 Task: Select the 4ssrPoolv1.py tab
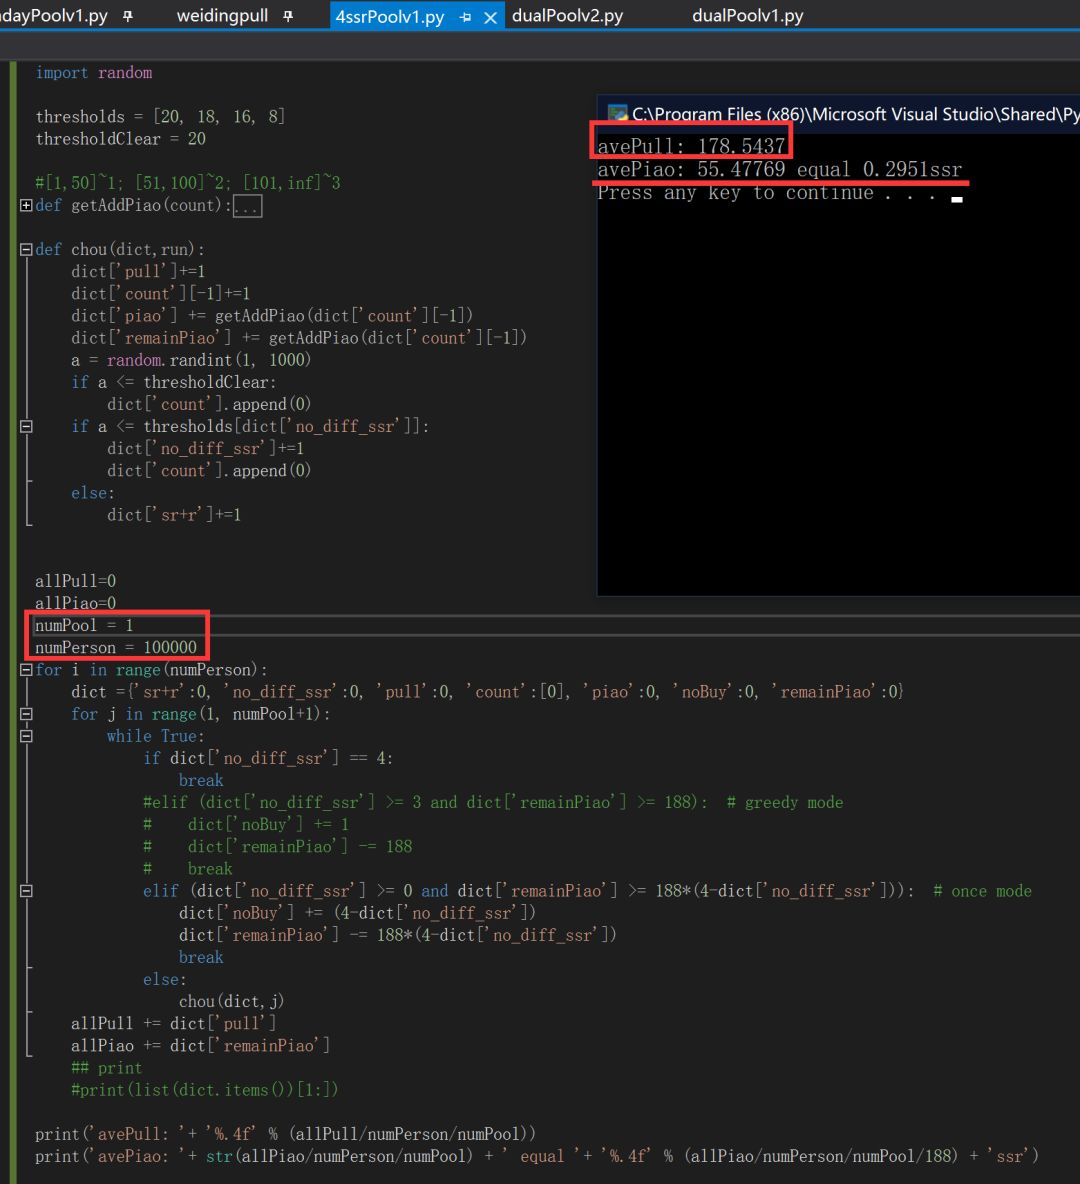[x=390, y=17]
